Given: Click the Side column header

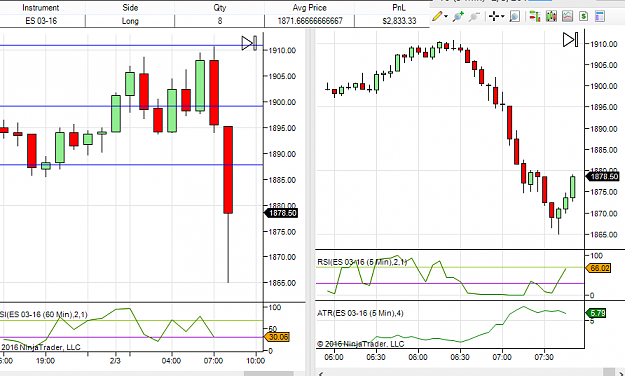Looking at the screenshot, I should coord(130,8).
